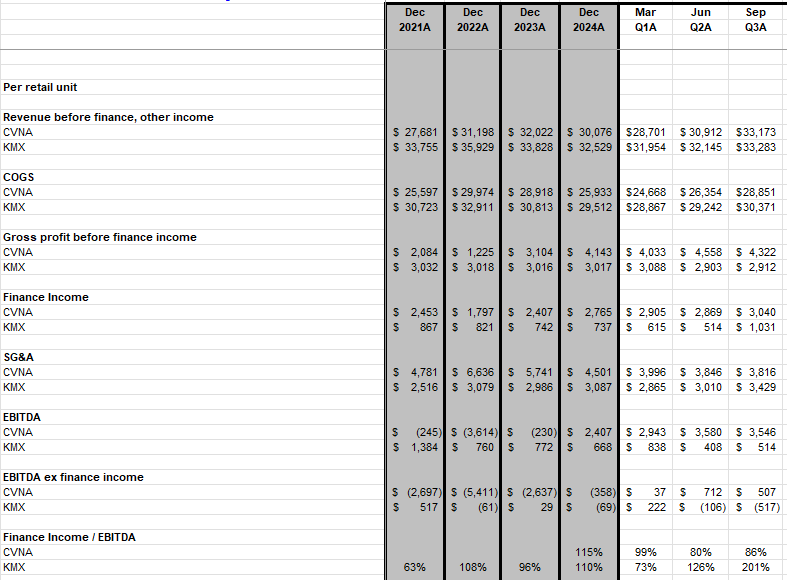Click Q2A COGS value $26,354
787x580 pixels.
701,193
